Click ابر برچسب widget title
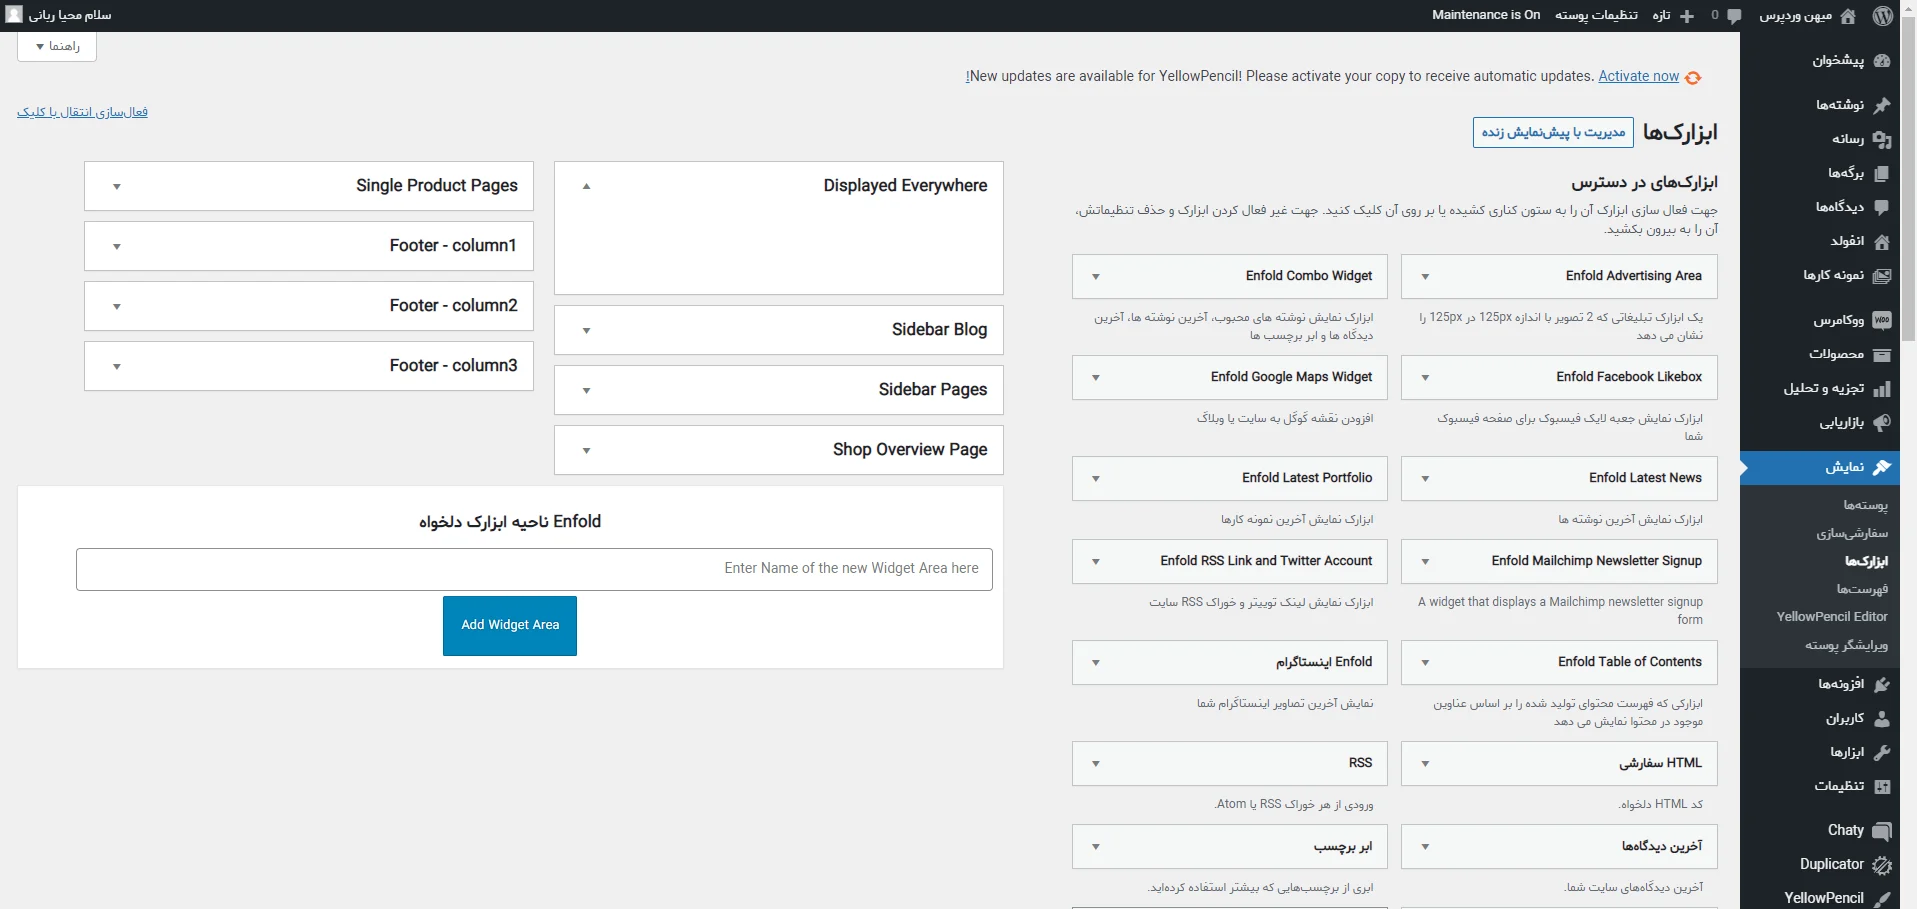 point(1343,847)
